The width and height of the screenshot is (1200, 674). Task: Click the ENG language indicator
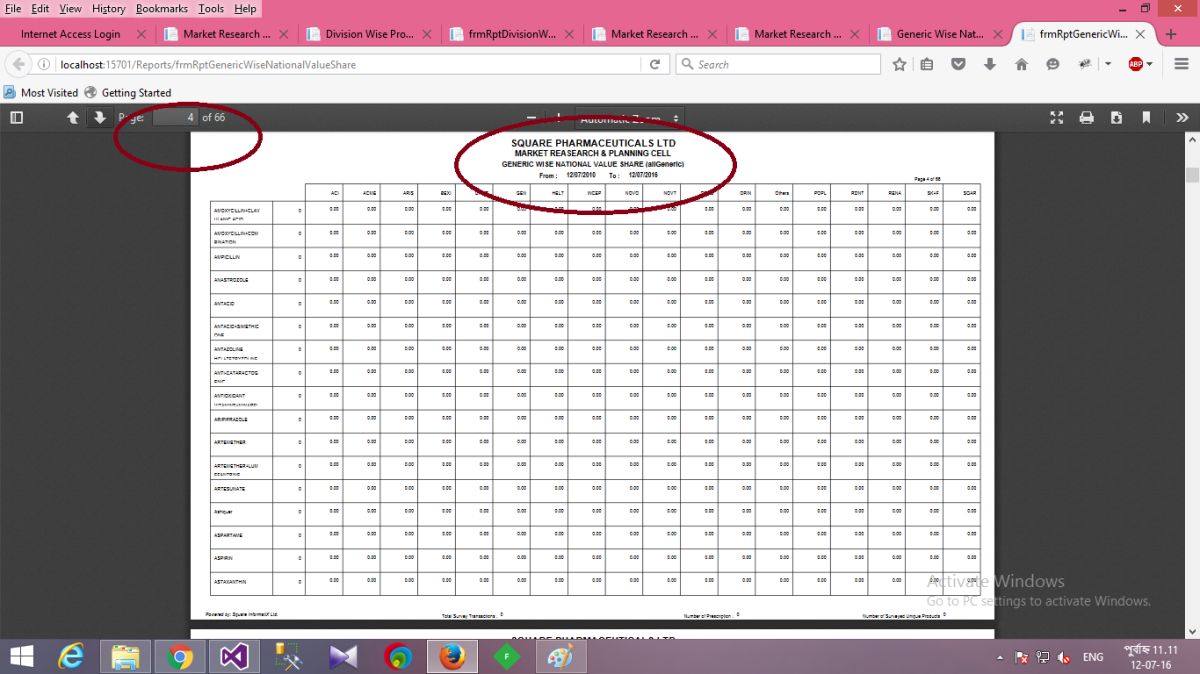pyautogui.click(x=1093, y=657)
